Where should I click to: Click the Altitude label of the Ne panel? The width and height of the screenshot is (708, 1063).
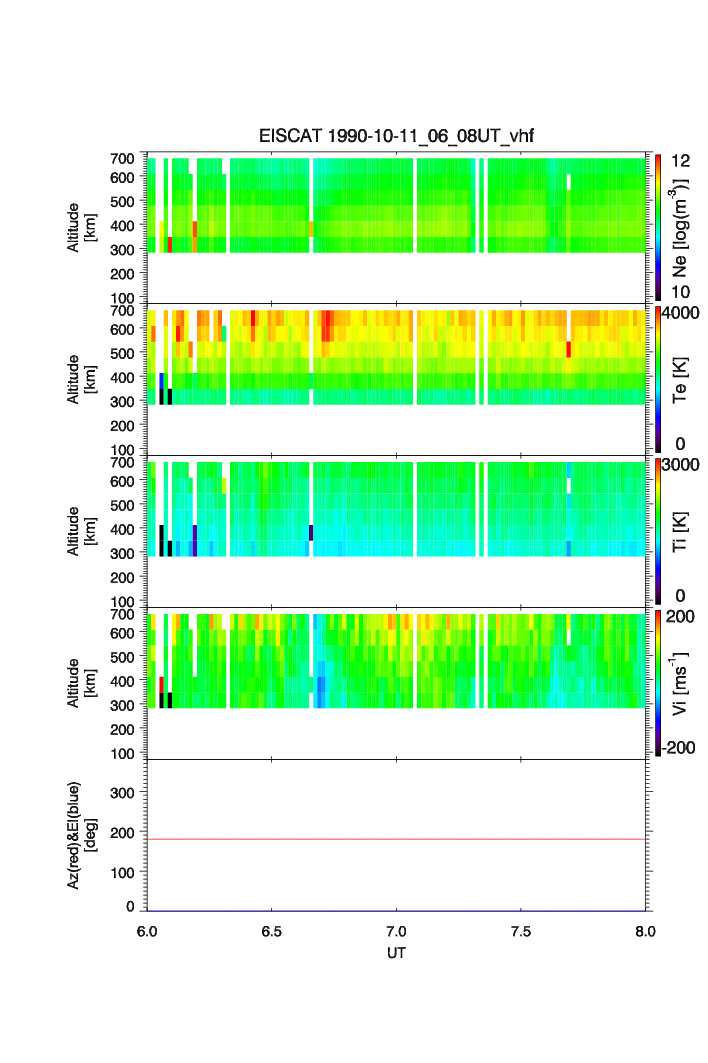click(x=81, y=228)
